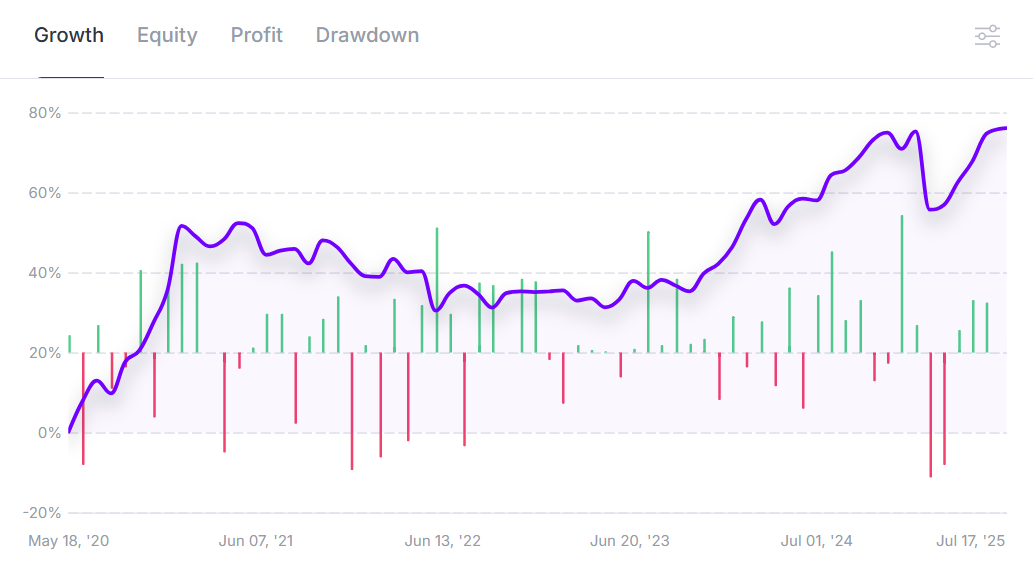1033x567 pixels.
Task: Click the Jun 07, '21 date label
Action: [x=256, y=541]
